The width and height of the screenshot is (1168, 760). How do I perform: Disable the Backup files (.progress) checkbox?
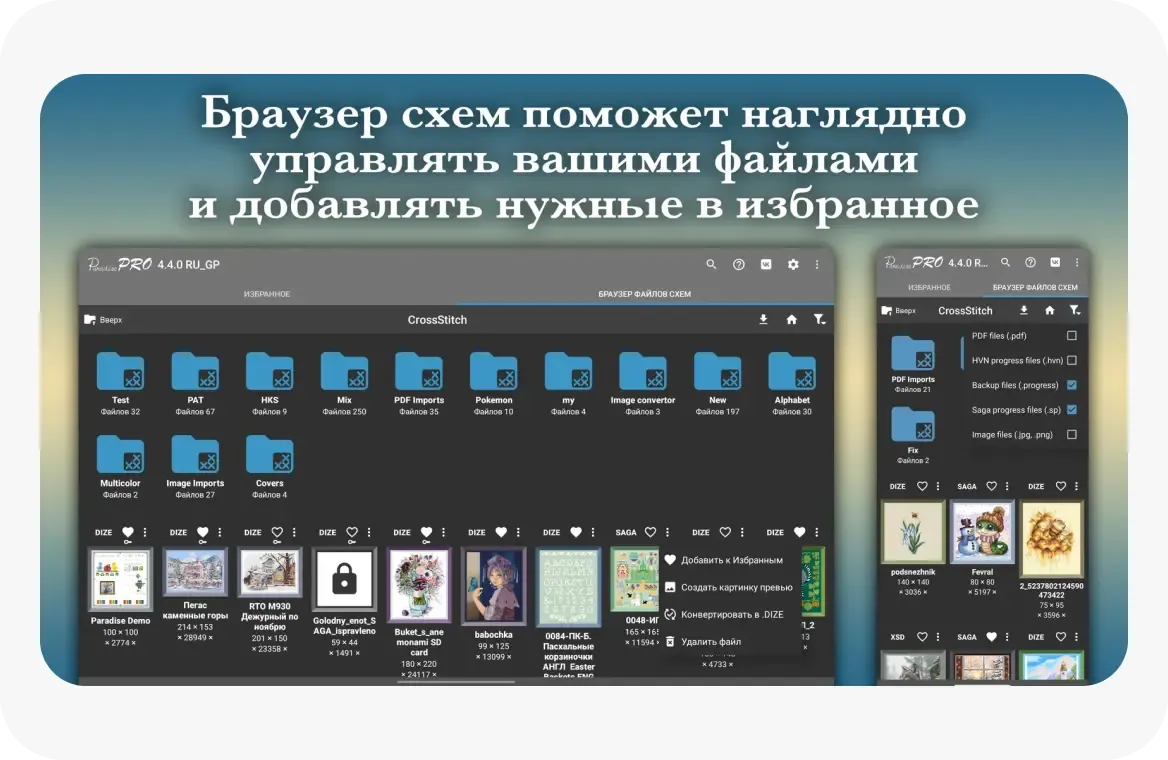click(x=1072, y=385)
